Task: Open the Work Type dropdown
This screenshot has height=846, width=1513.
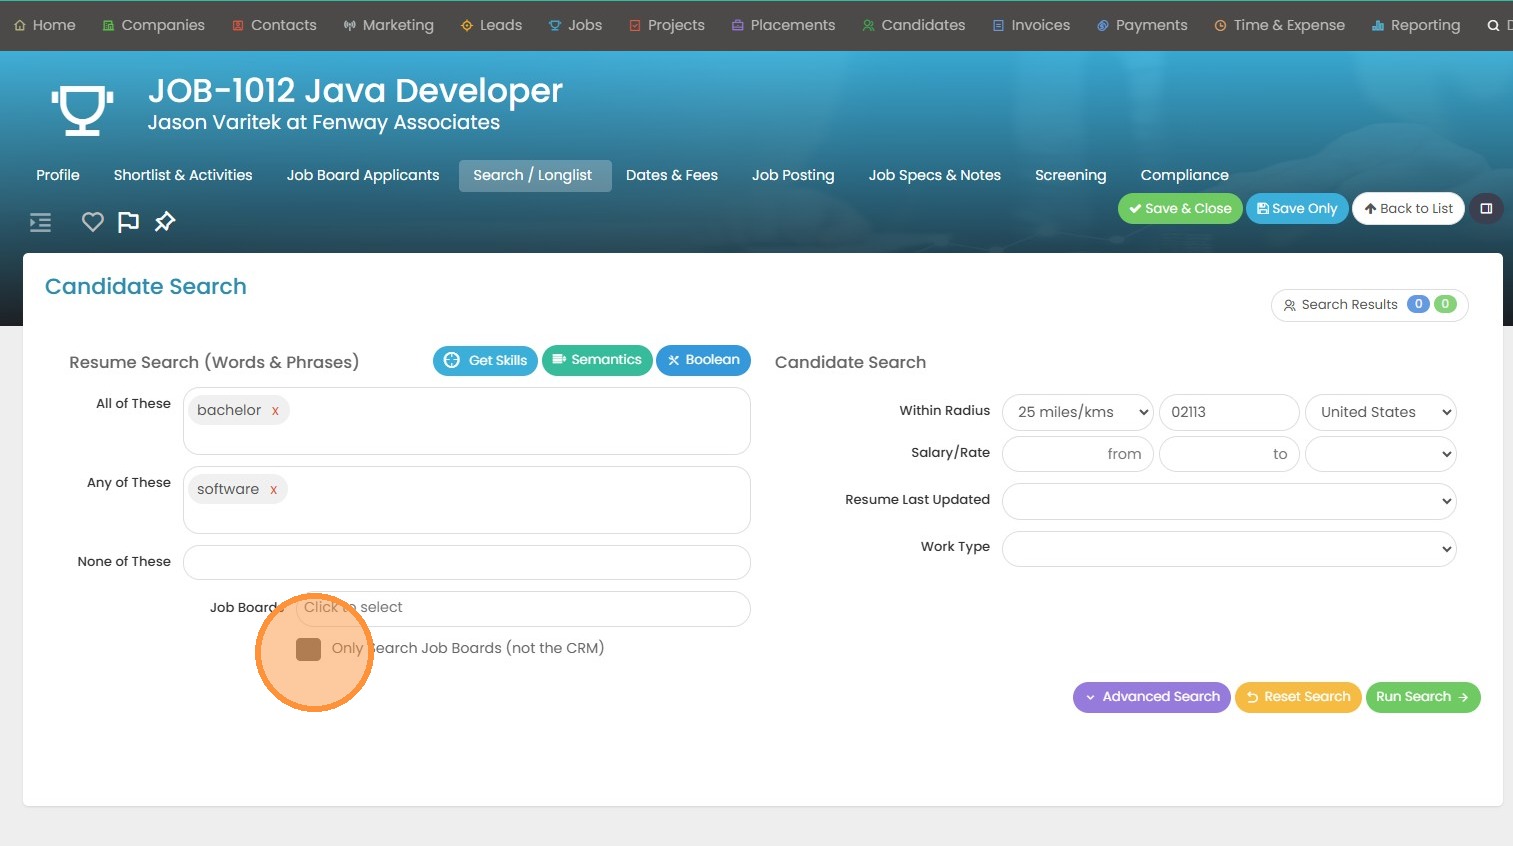Action: (x=1228, y=548)
